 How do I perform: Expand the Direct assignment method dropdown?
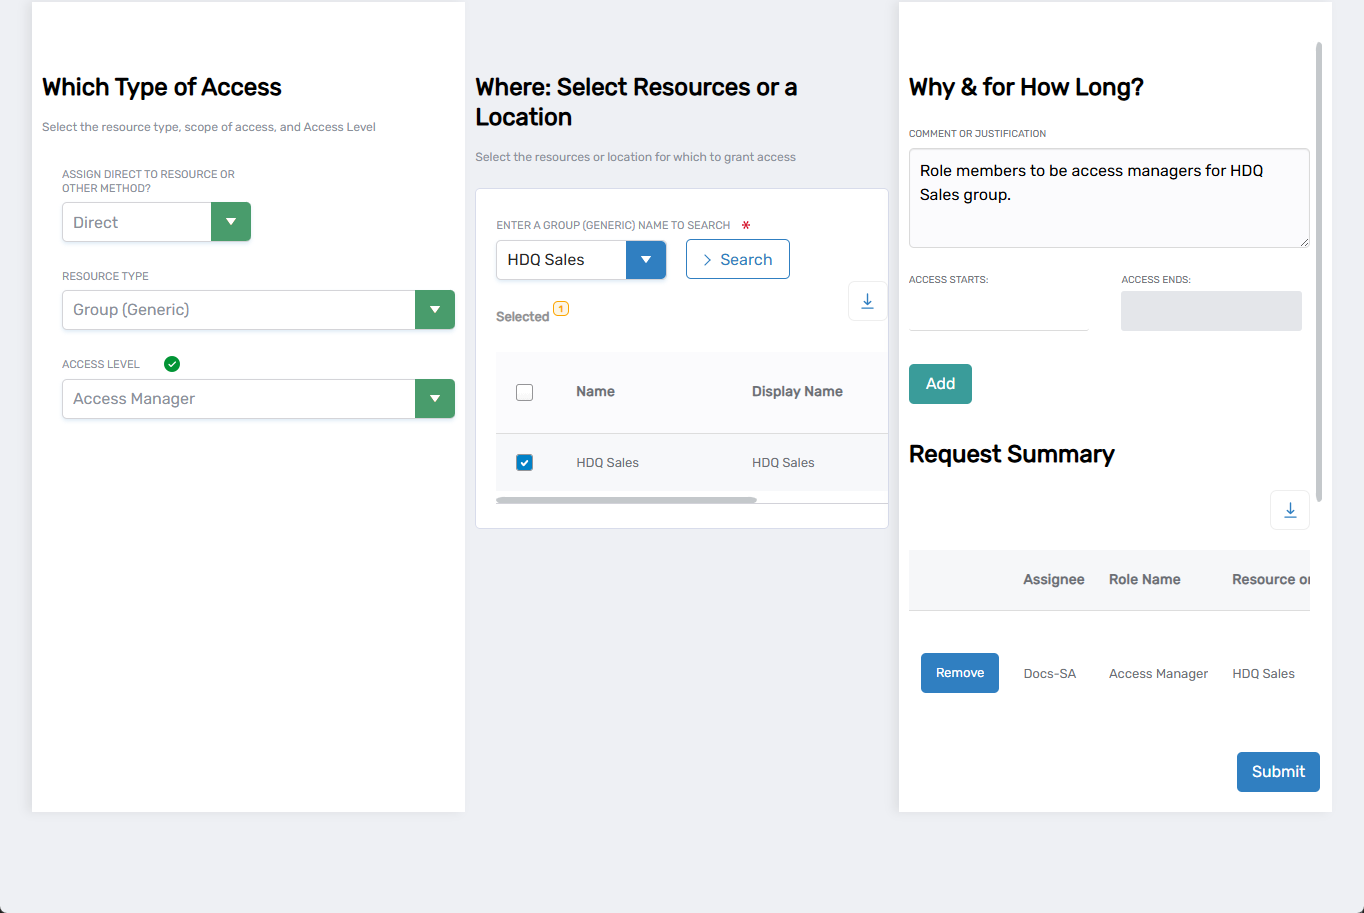pyautogui.click(x=231, y=221)
